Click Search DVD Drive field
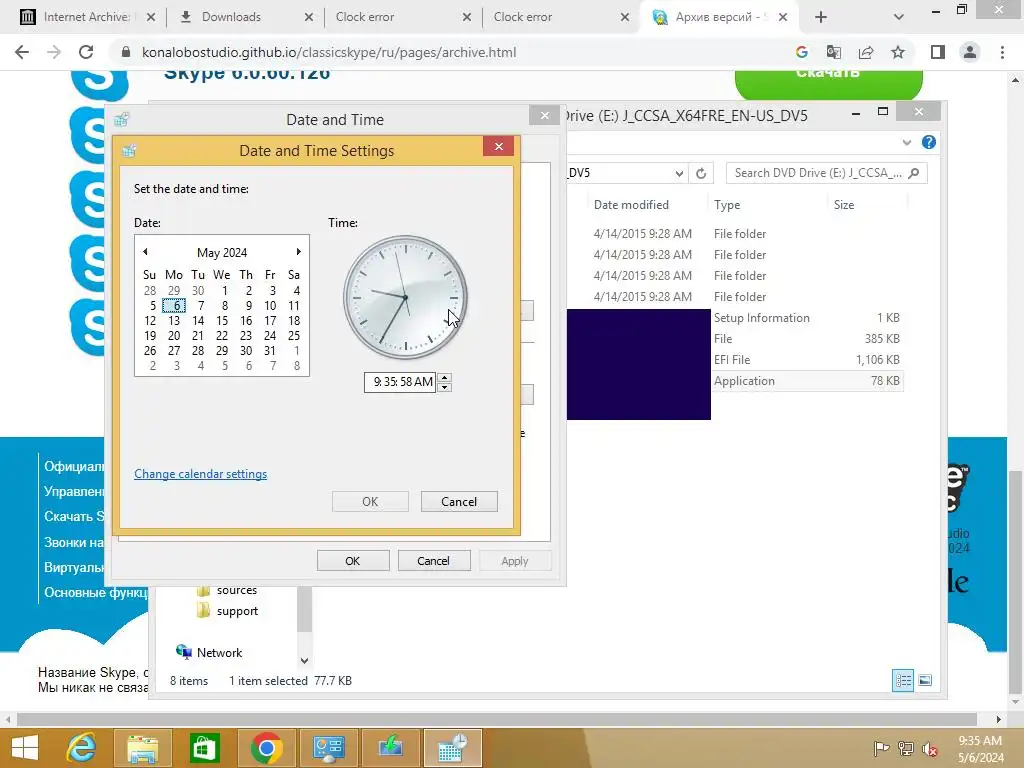 [826, 173]
